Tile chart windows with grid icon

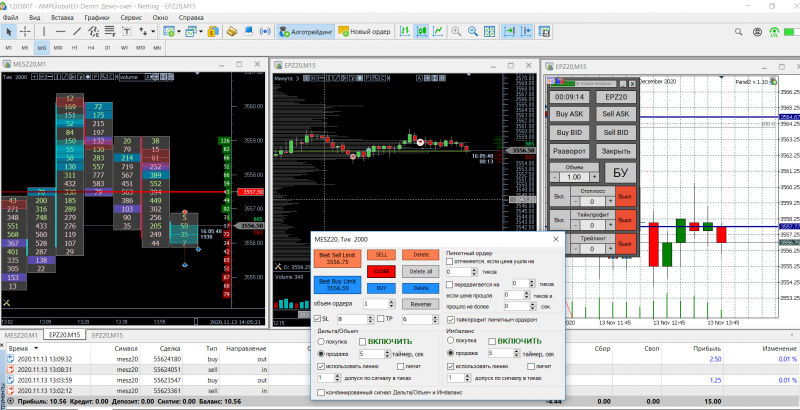[490, 32]
